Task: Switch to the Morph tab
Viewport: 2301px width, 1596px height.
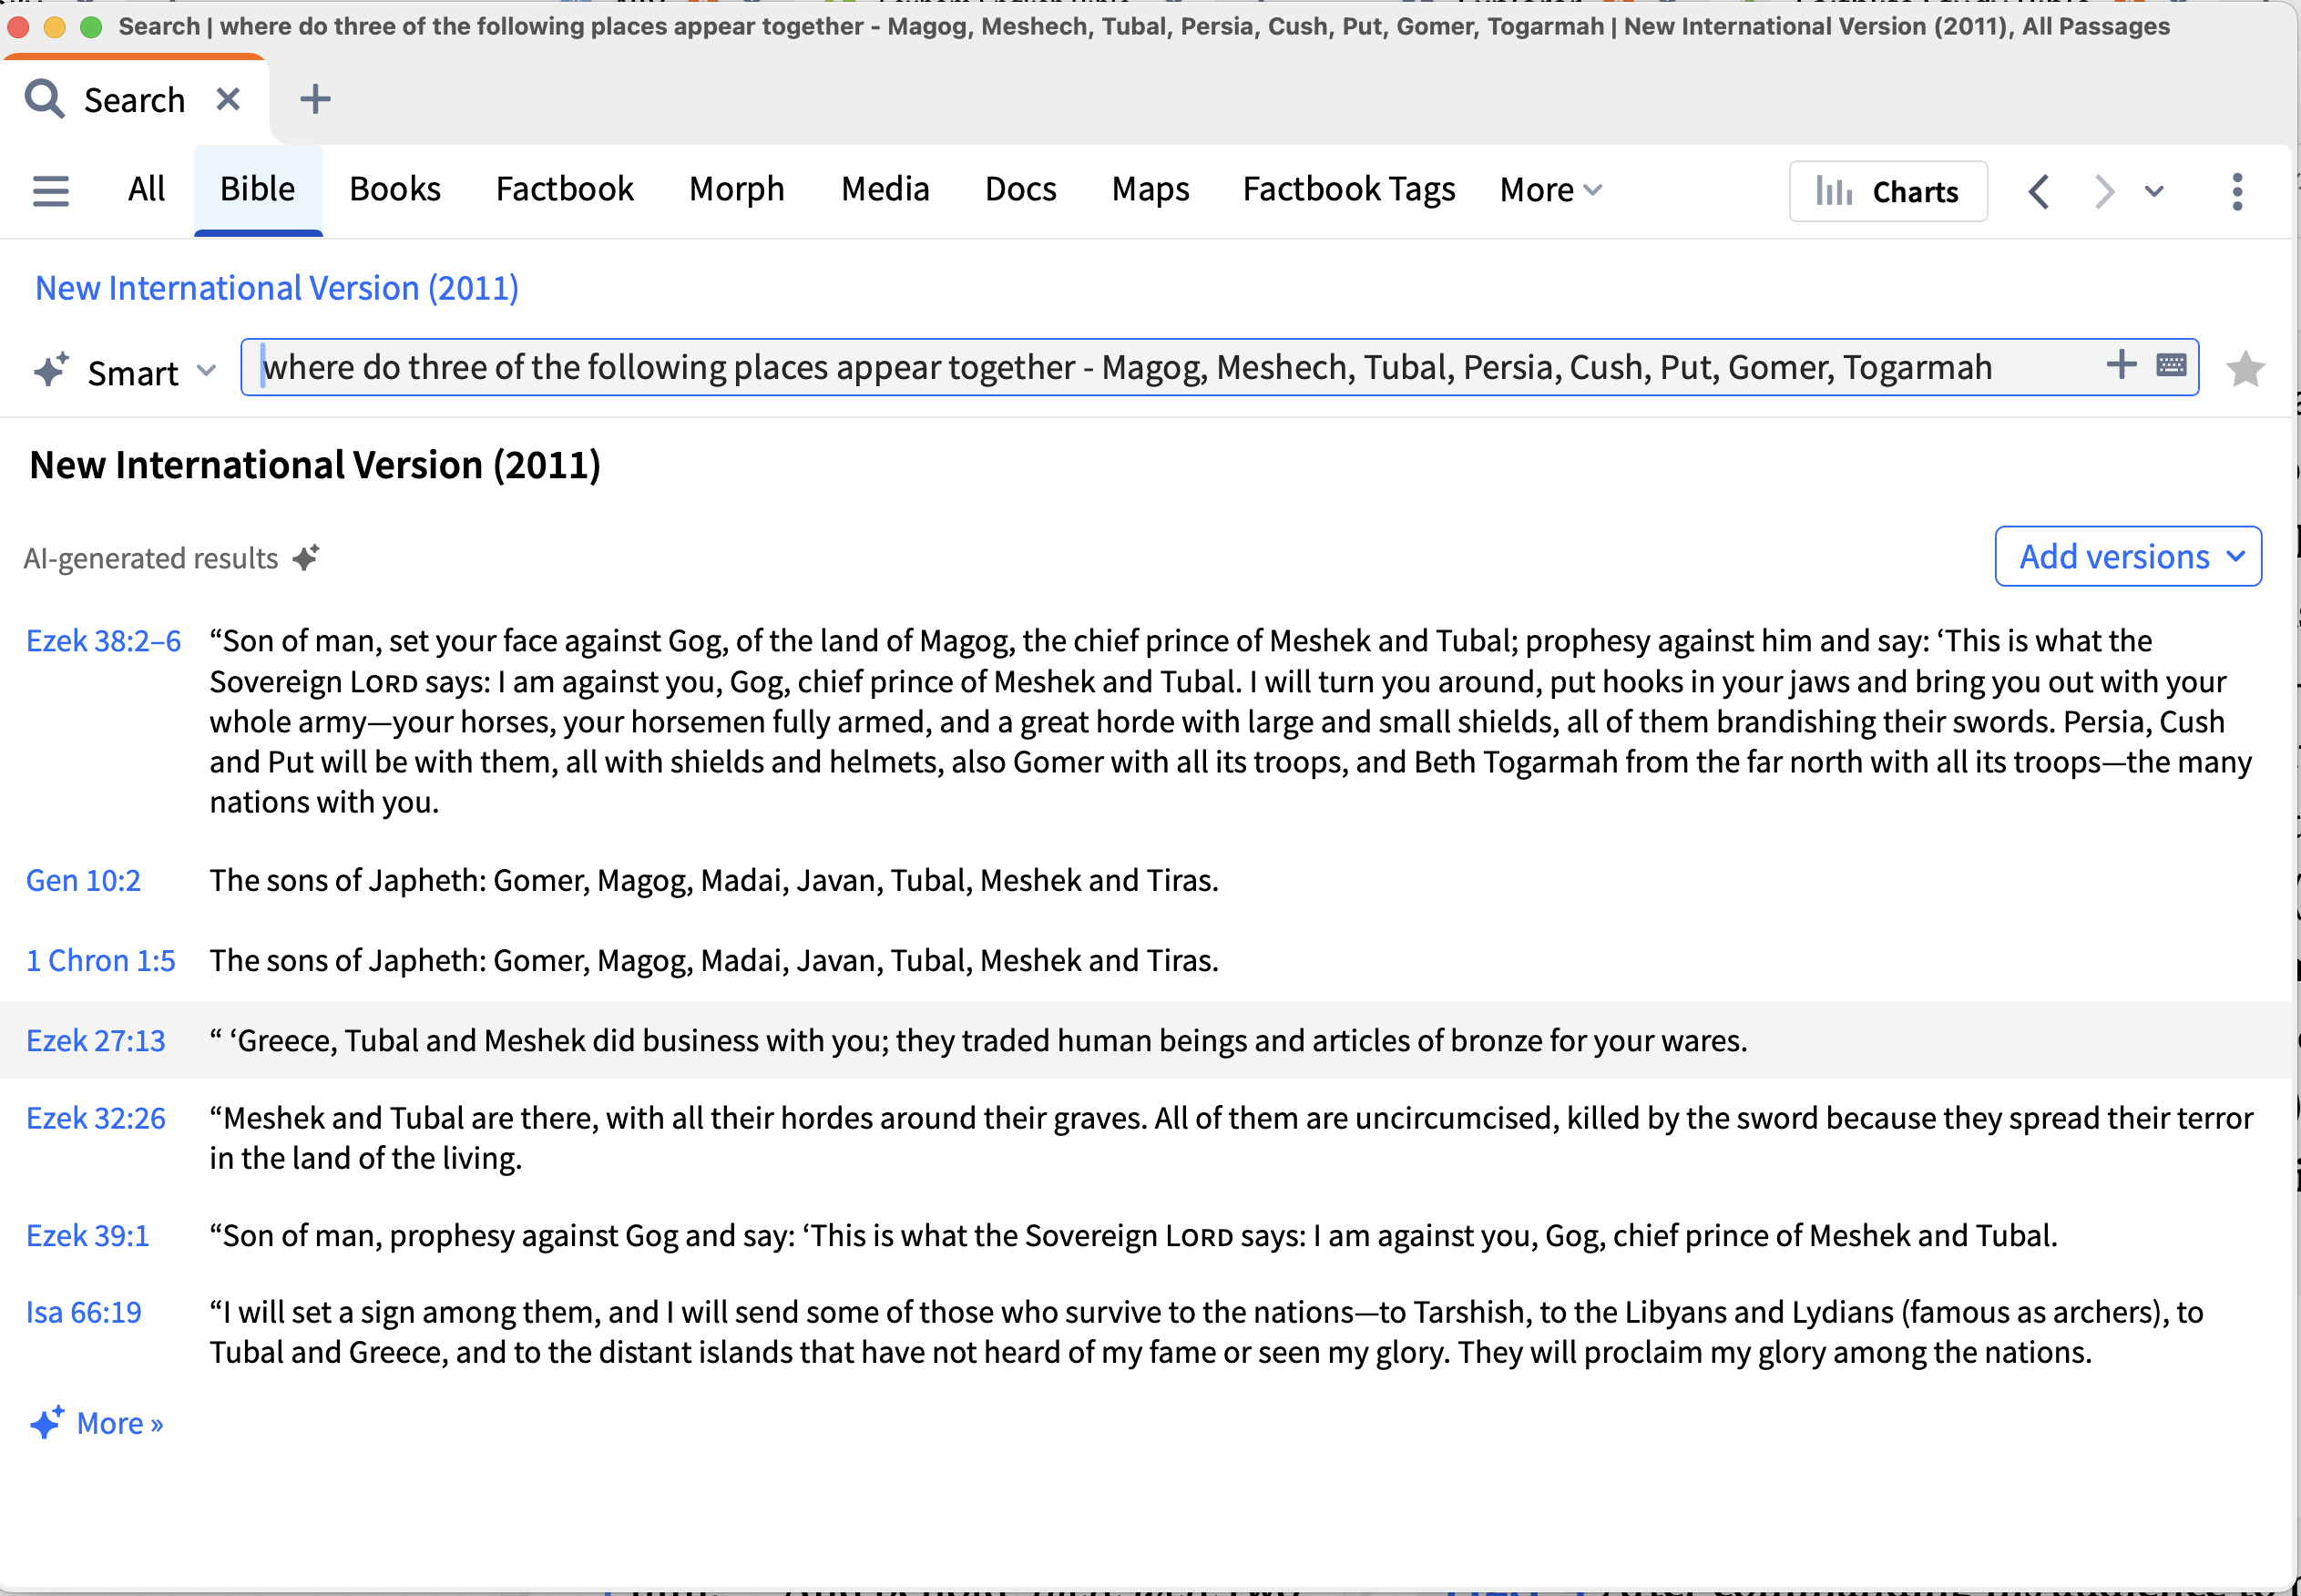Action: (737, 189)
